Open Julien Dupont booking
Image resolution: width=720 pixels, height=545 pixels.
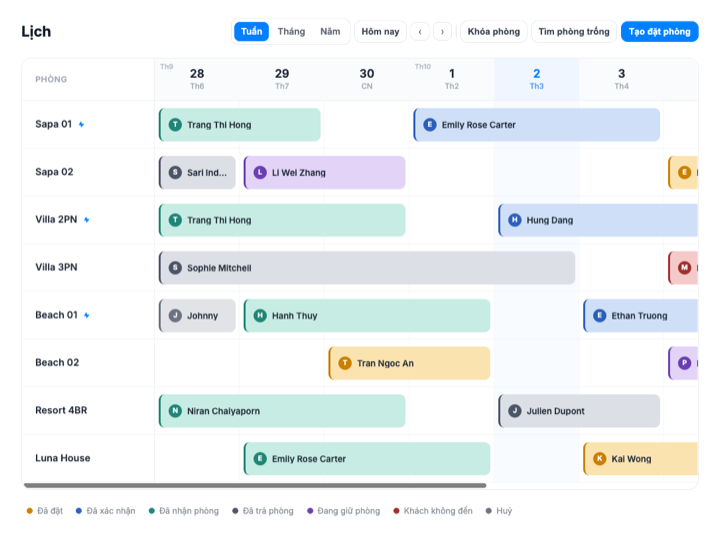579,411
